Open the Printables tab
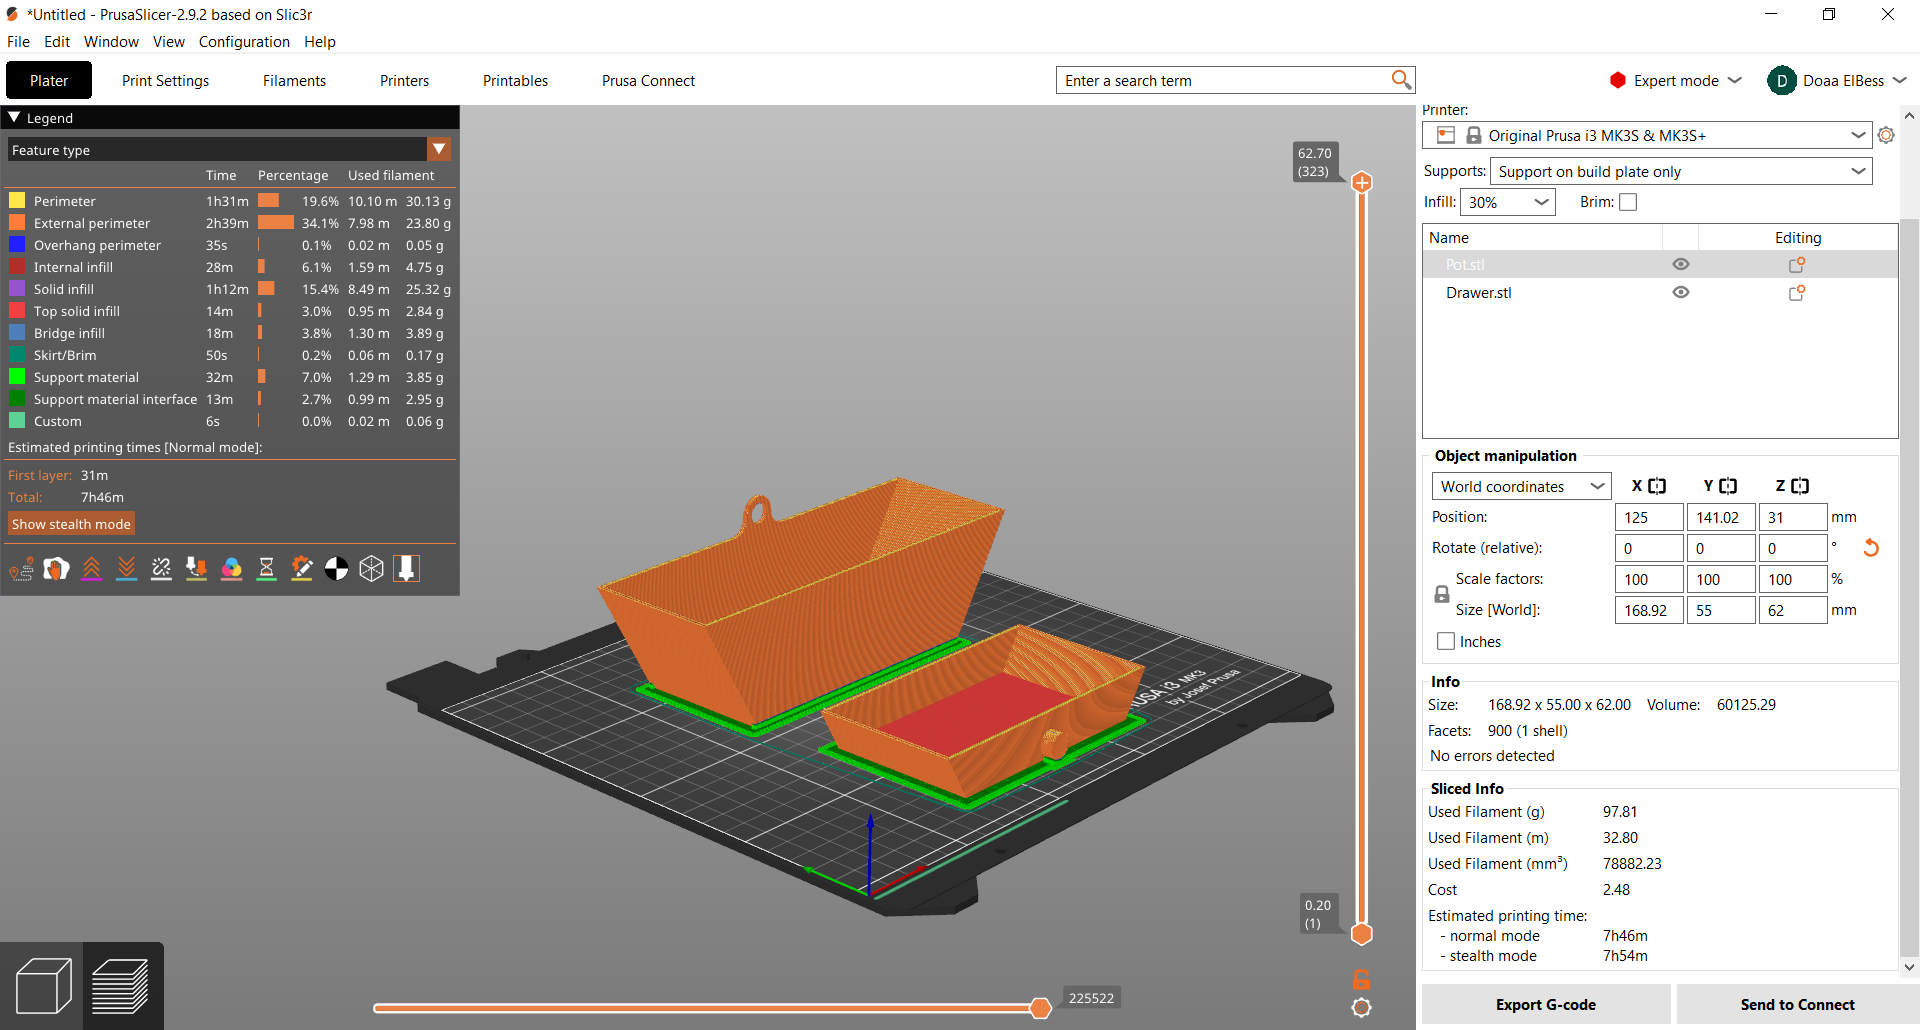 pyautogui.click(x=515, y=80)
